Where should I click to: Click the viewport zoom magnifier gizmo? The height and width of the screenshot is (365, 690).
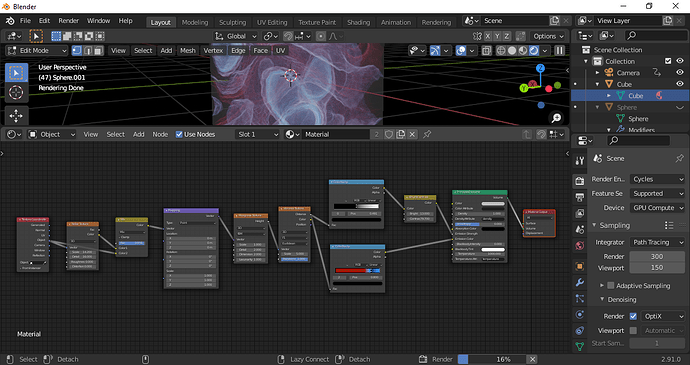tap(556, 118)
